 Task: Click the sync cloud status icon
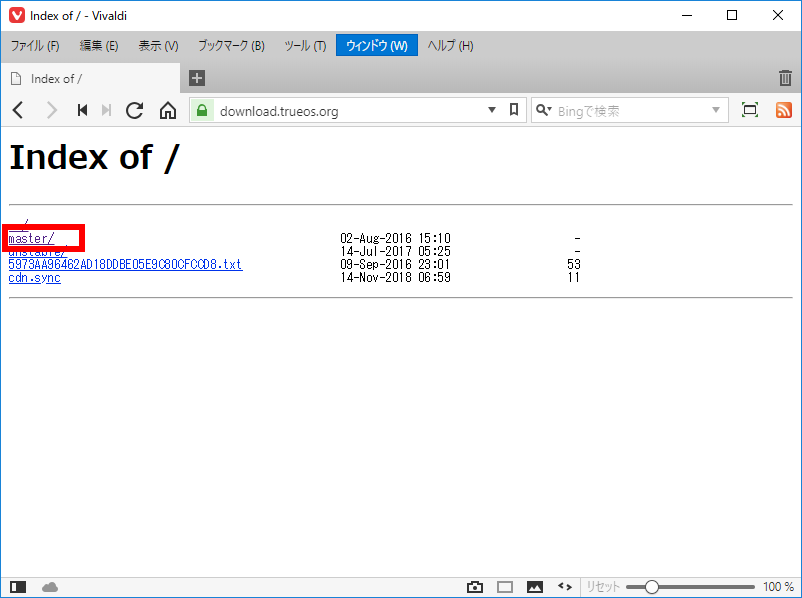click(50, 587)
